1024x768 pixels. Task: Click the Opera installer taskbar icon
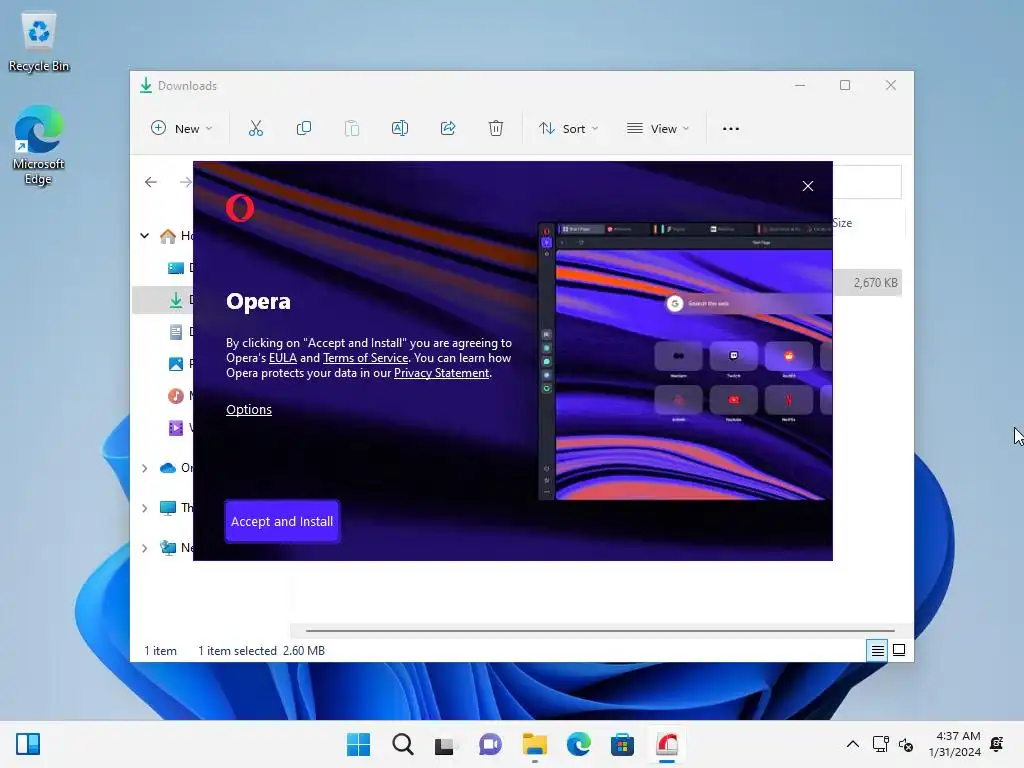click(667, 744)
